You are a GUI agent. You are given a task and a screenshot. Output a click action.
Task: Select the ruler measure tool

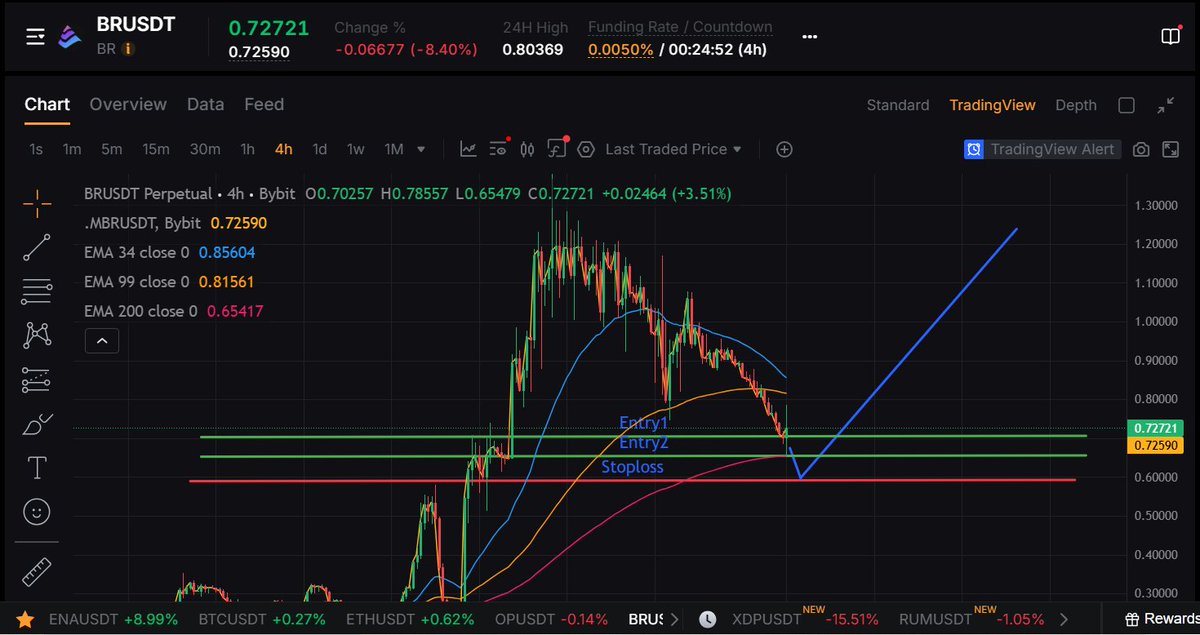[37, 573]
